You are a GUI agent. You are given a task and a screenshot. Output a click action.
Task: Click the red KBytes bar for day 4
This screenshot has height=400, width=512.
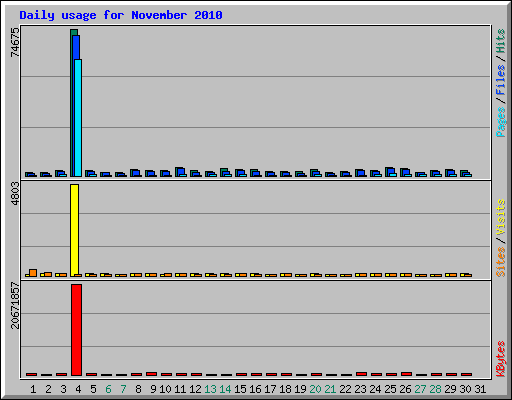click(76, 330)
